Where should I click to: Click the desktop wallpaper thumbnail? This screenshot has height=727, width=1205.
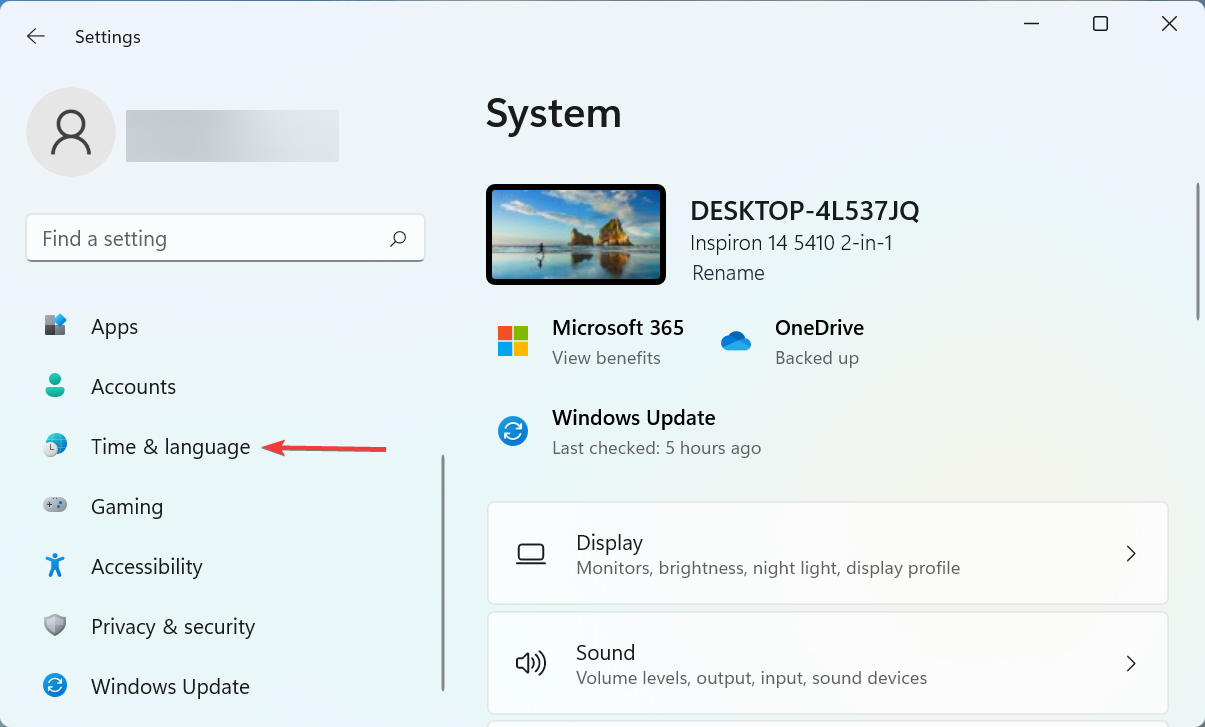point(575,234)
